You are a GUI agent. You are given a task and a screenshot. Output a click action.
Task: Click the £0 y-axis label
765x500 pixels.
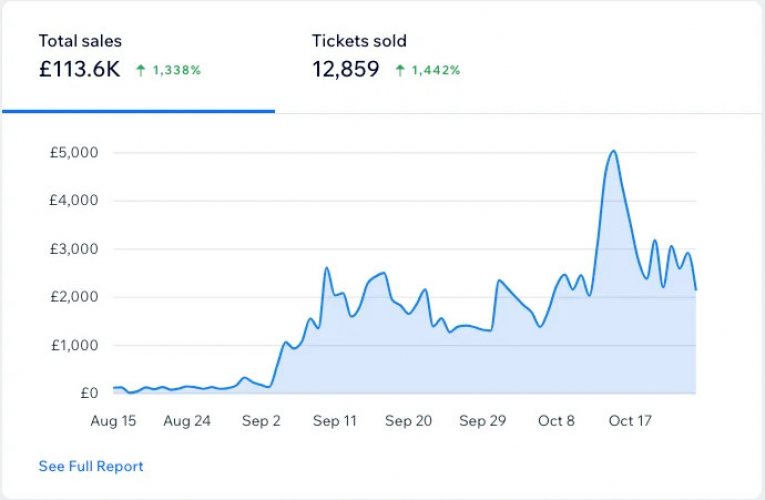[x=87, y=393]
